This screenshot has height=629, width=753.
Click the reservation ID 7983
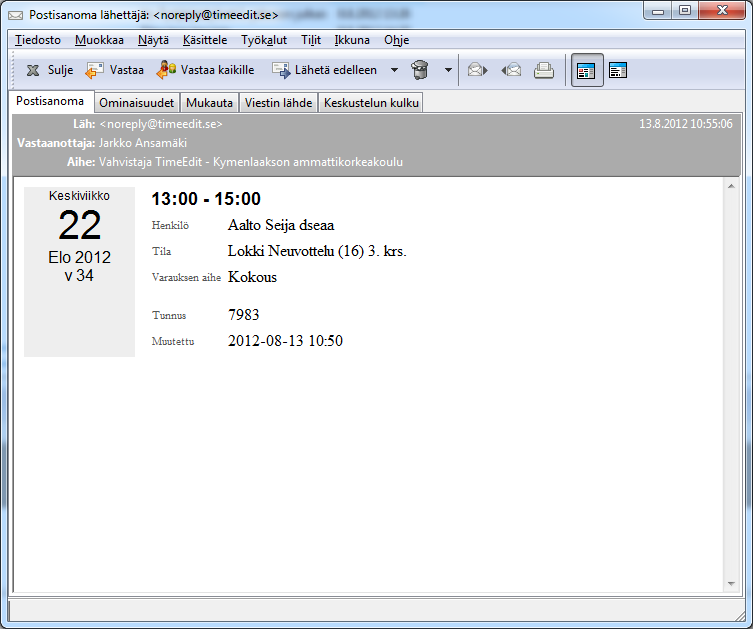point(243,315)
